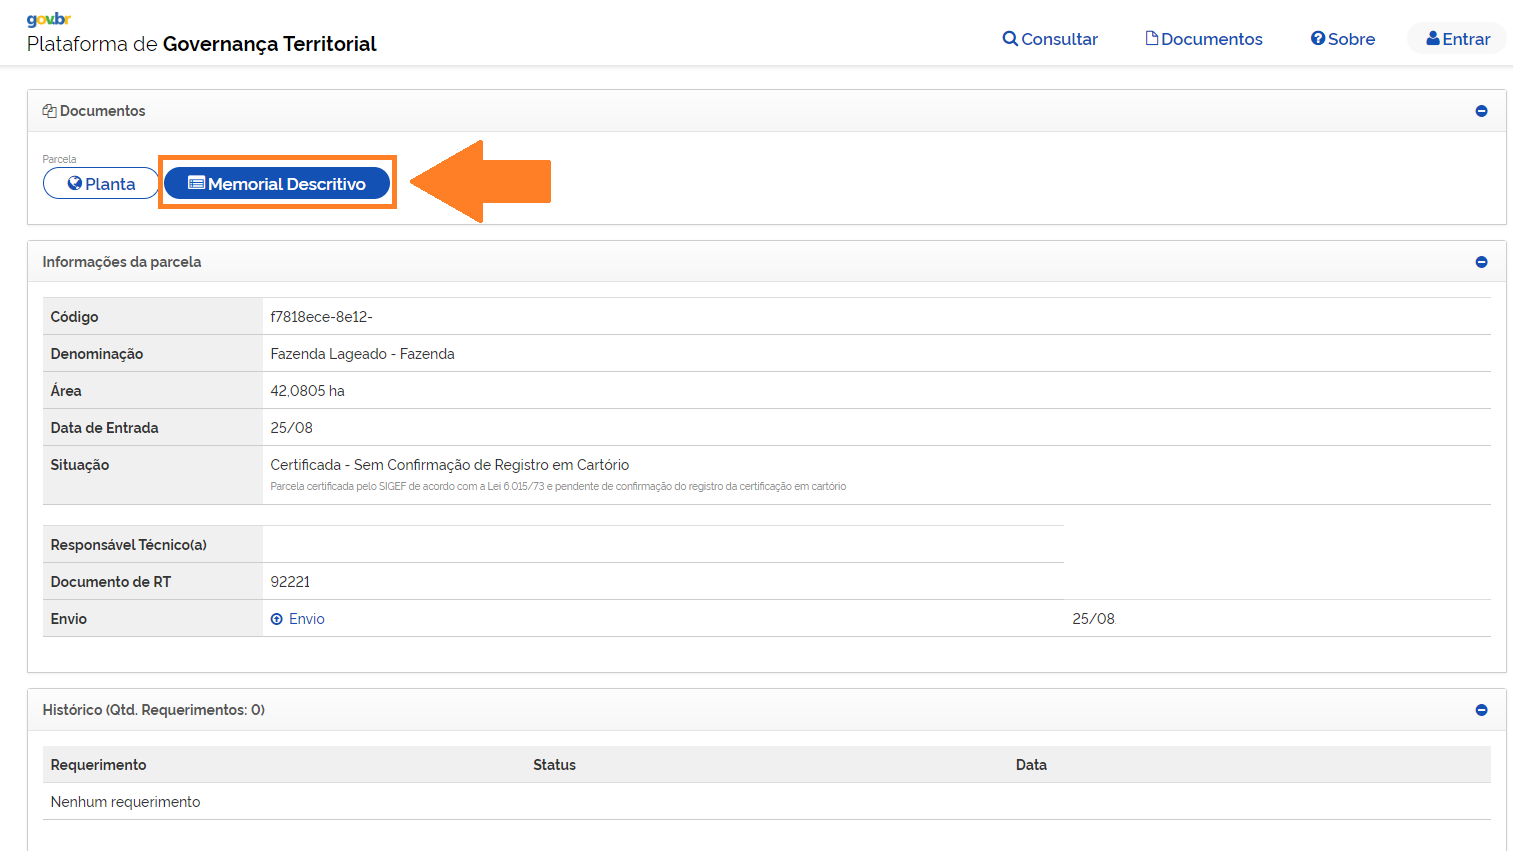Click the globe icon in Planta button

[75, 184]
